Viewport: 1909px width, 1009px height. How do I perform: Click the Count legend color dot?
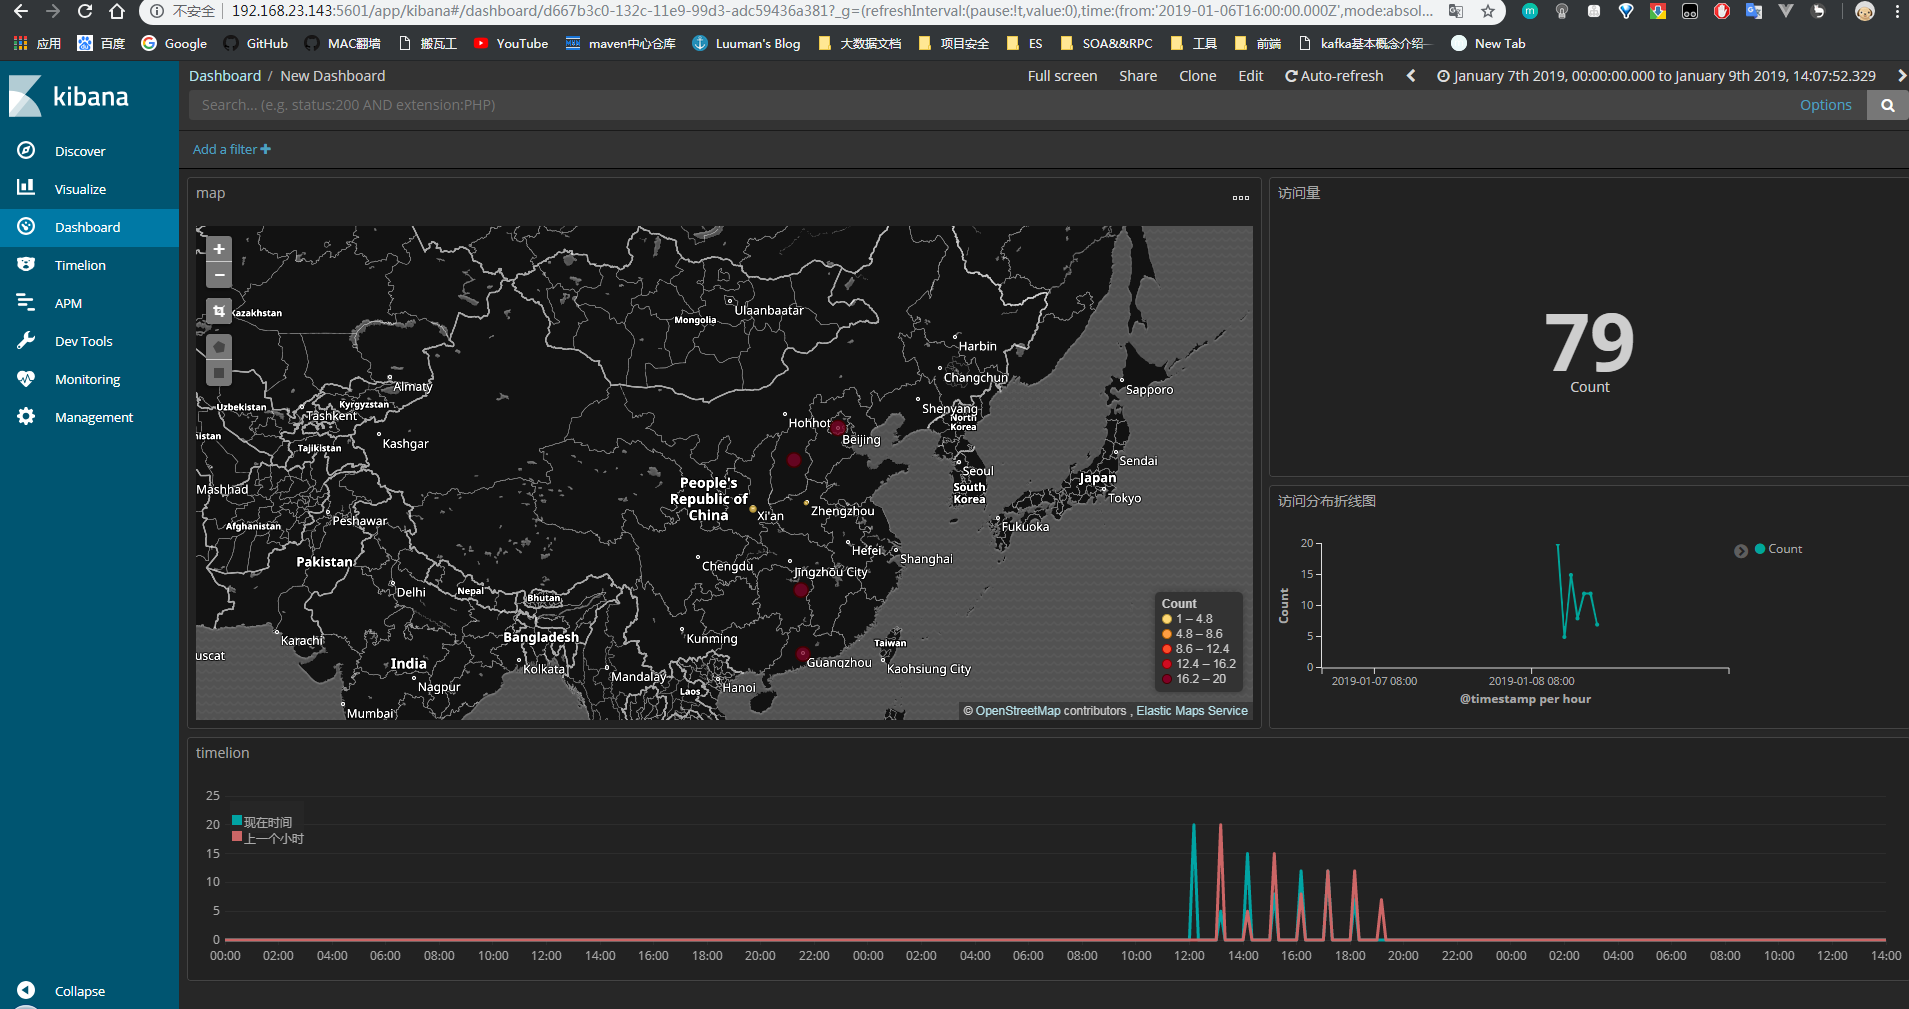click(x=1760, y=549)
